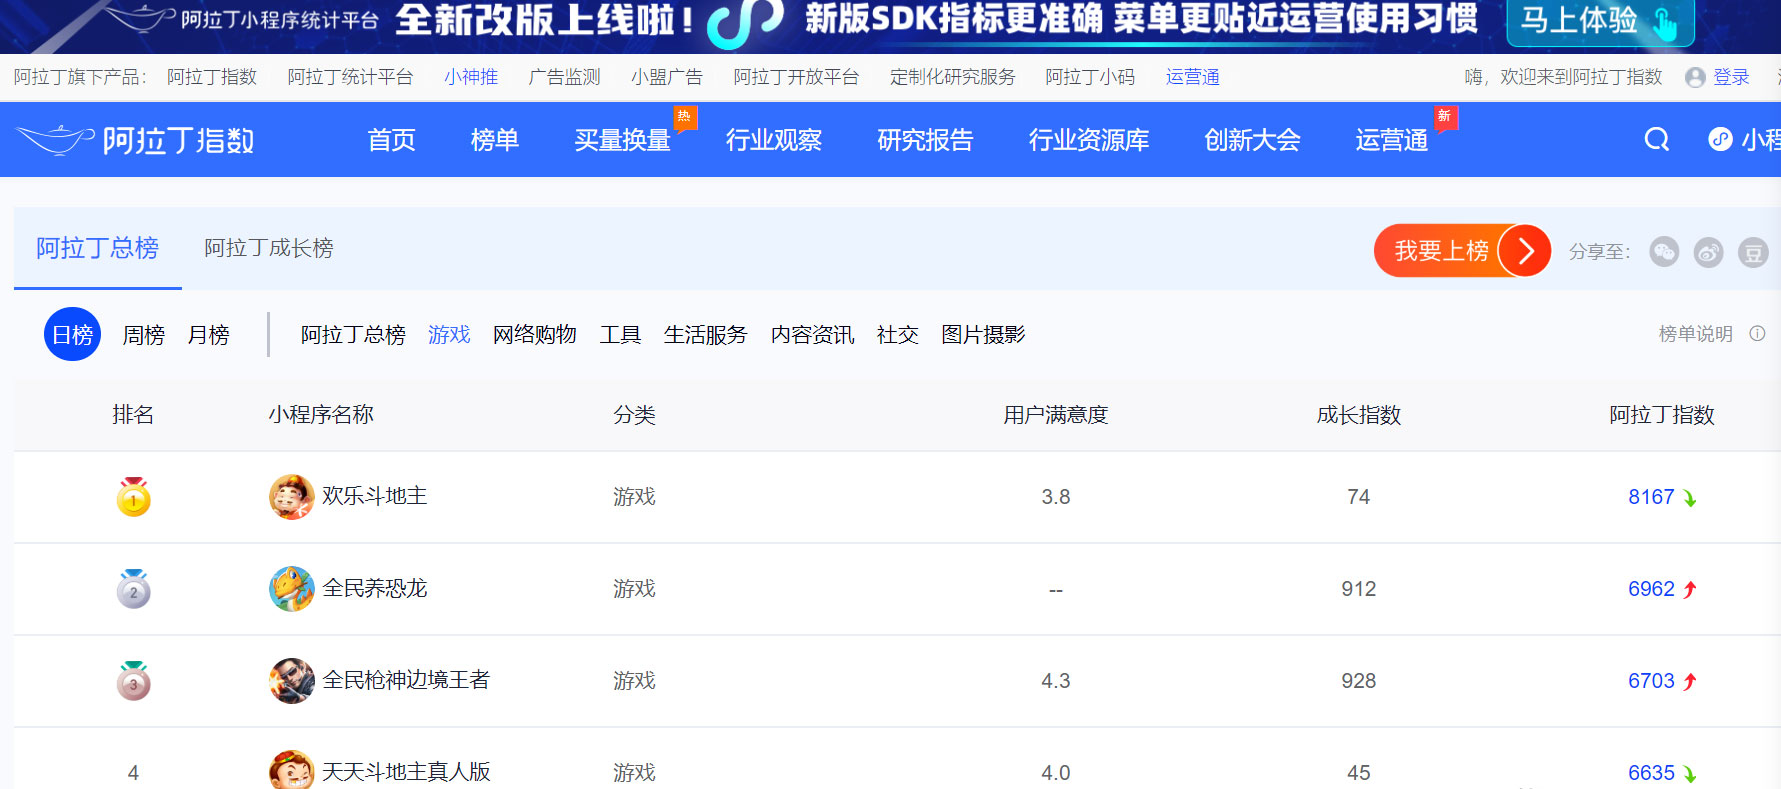Switch to 月榜 monthly ranking
Viewport: 1781px width, 789px height.
pyautogui.click(x=208, y=335)
